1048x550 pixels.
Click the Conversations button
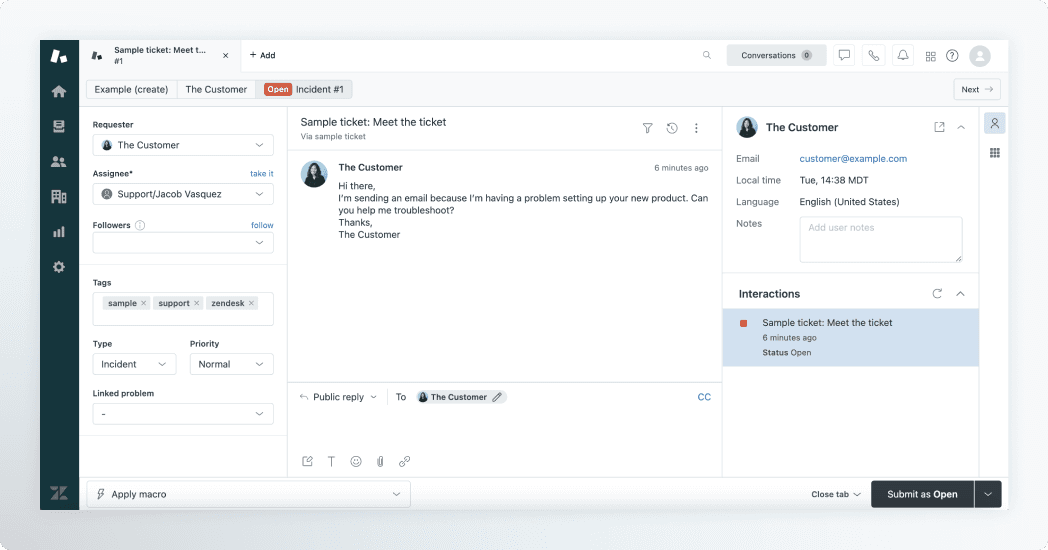777,55
